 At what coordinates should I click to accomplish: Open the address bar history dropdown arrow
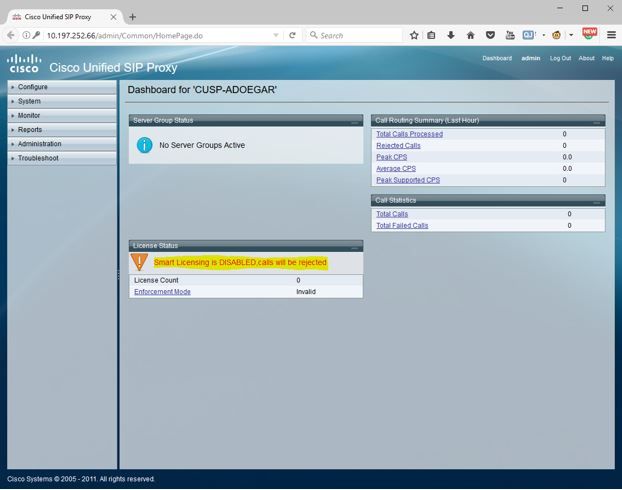276,35
